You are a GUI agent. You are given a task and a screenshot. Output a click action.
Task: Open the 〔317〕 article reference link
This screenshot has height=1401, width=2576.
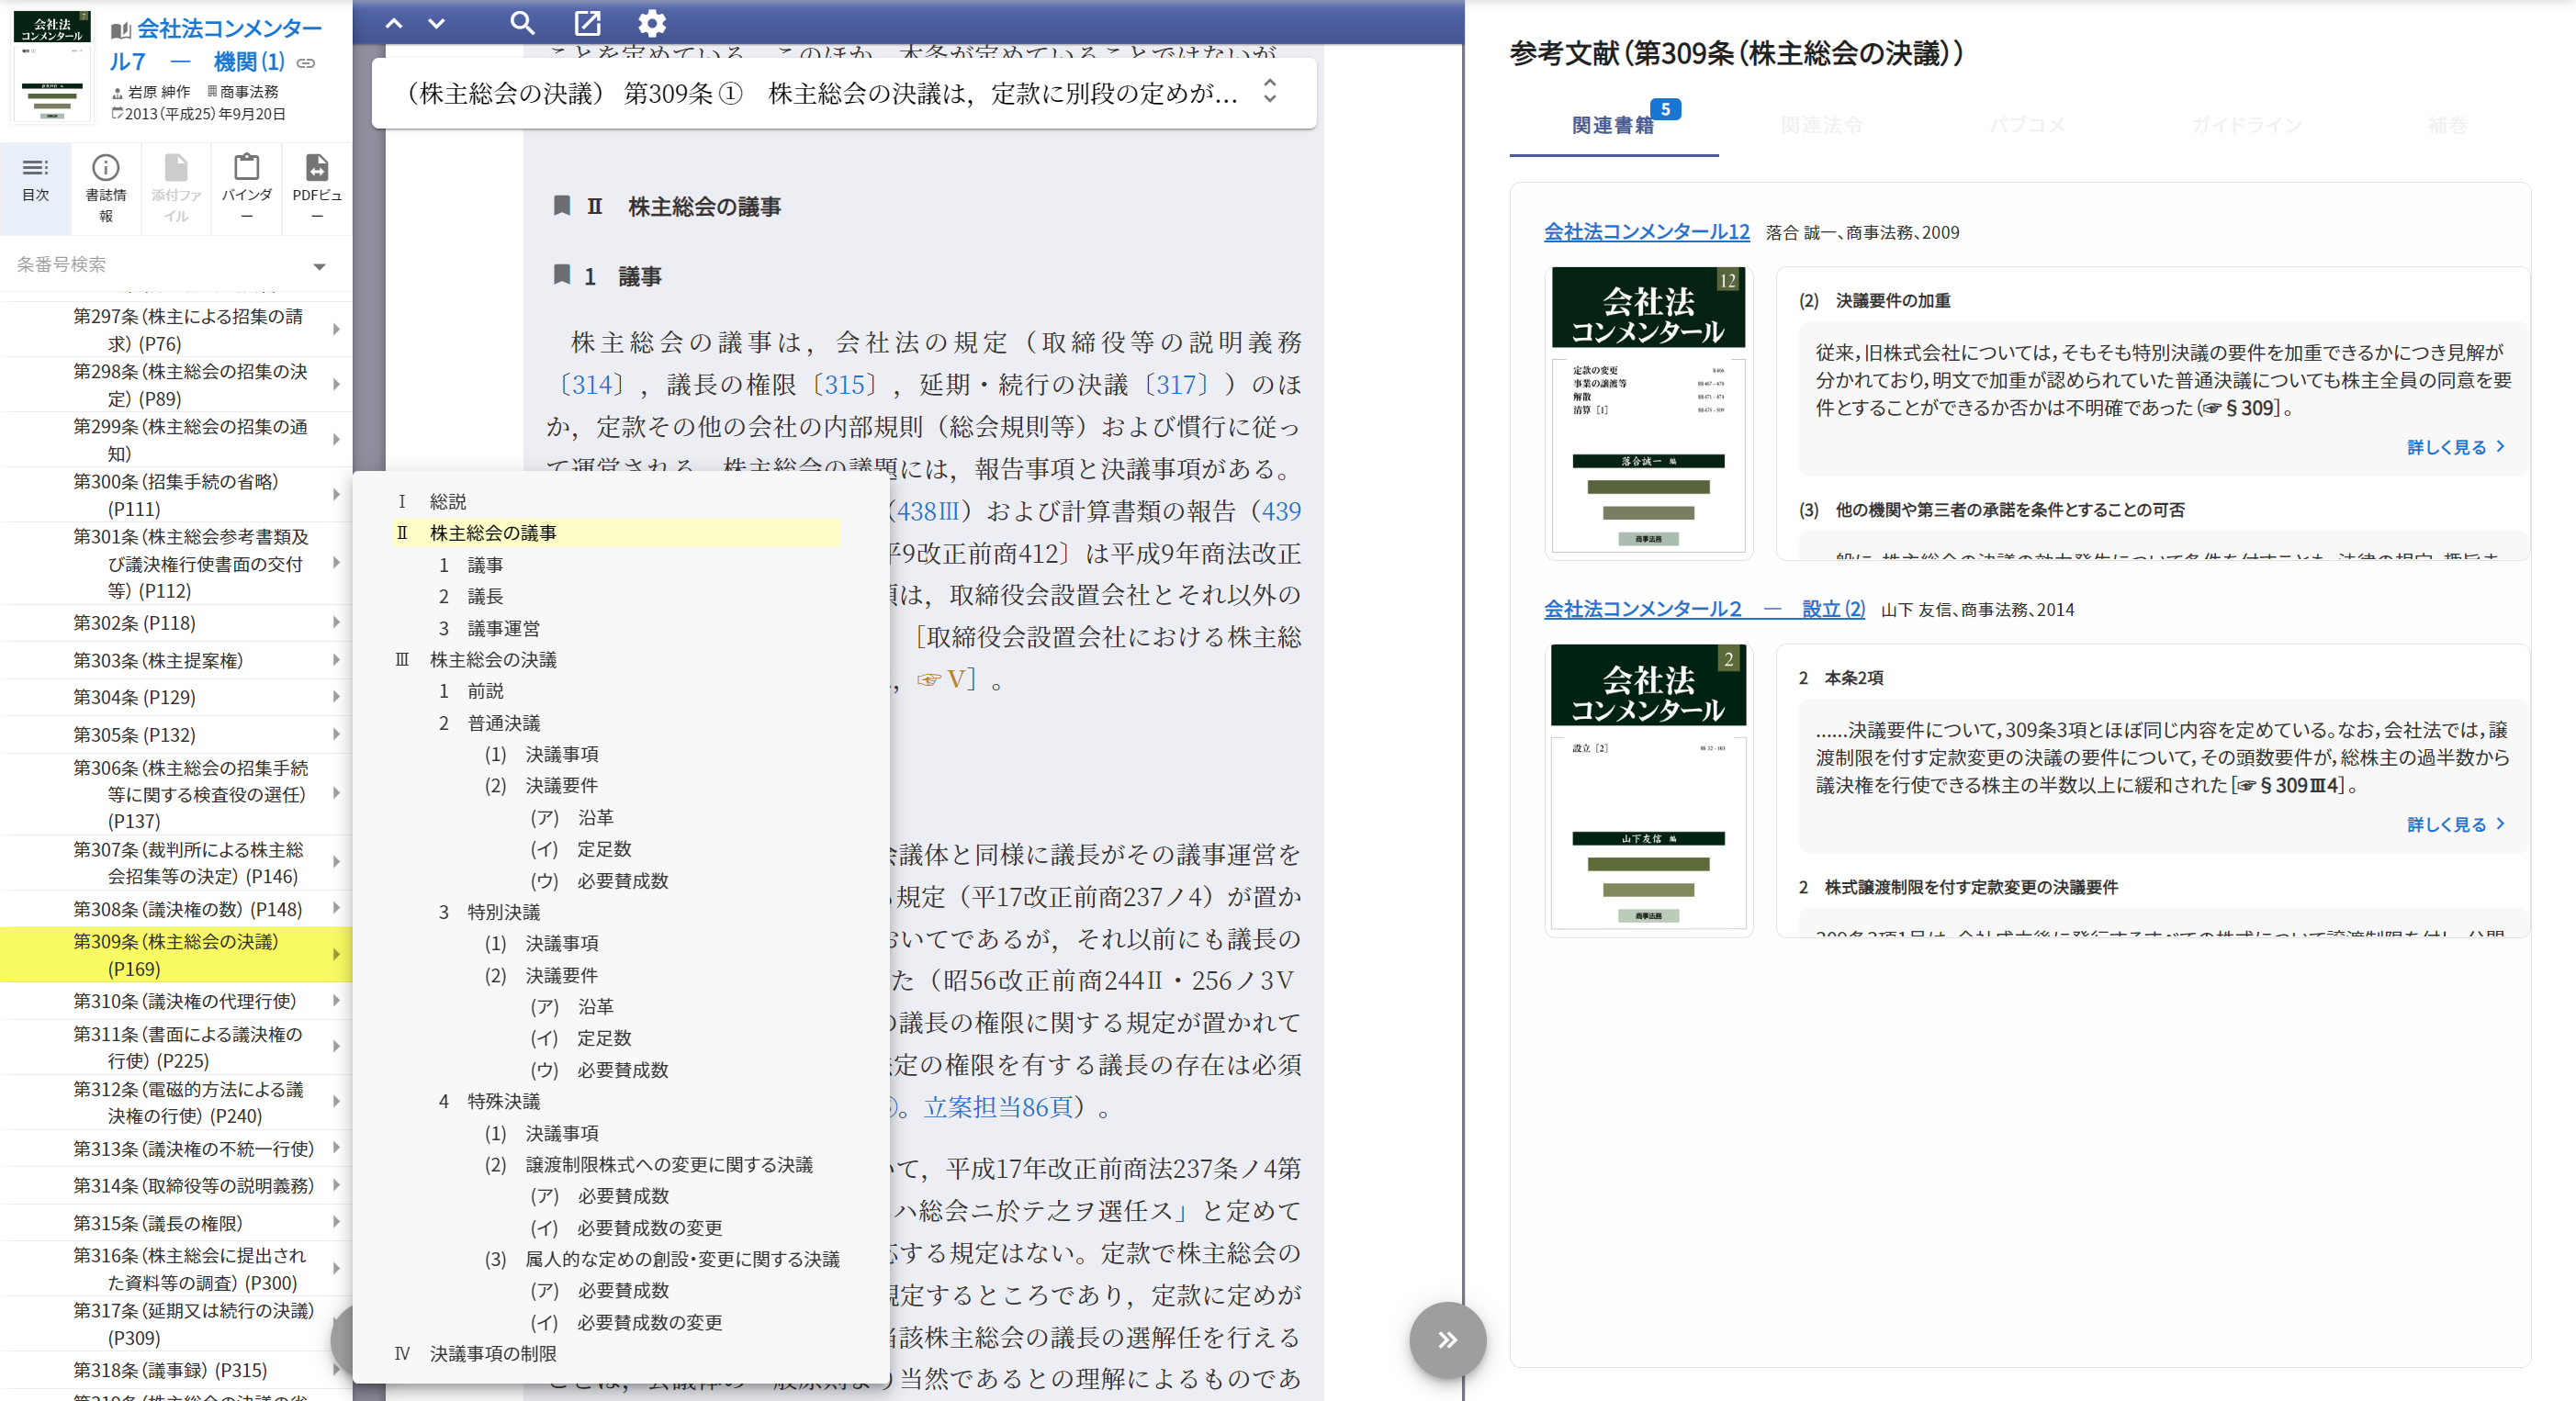[x=1176, y=385]
